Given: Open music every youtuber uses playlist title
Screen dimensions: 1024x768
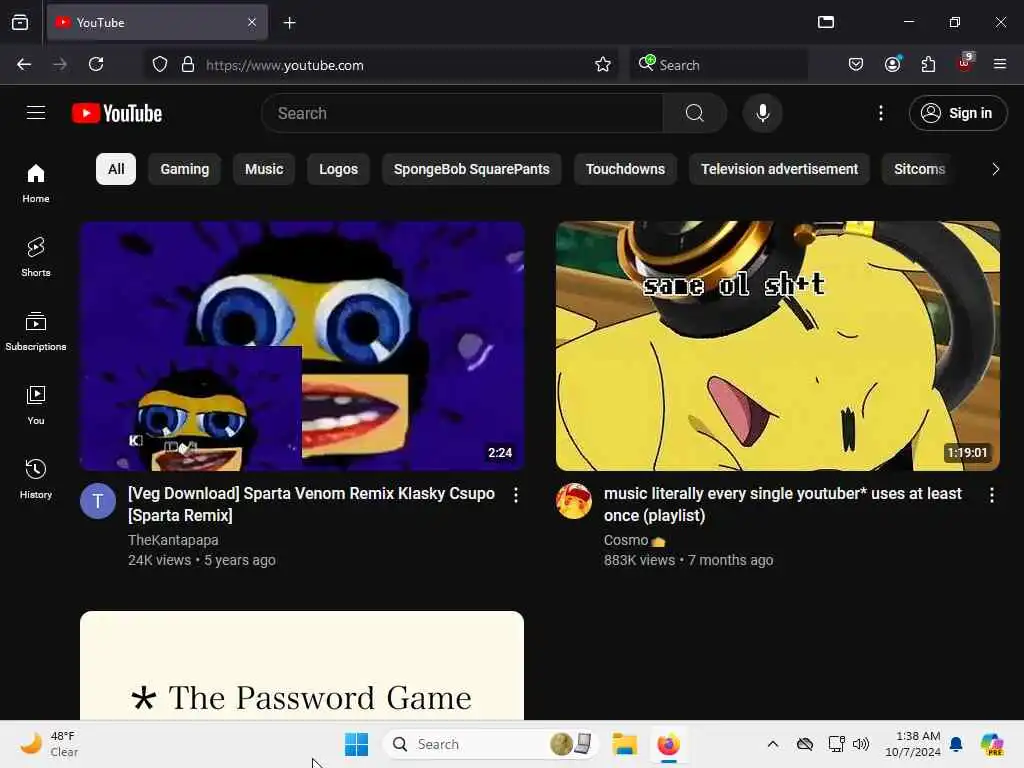Looking at the screenshot, I should click(x=782, y=504).
